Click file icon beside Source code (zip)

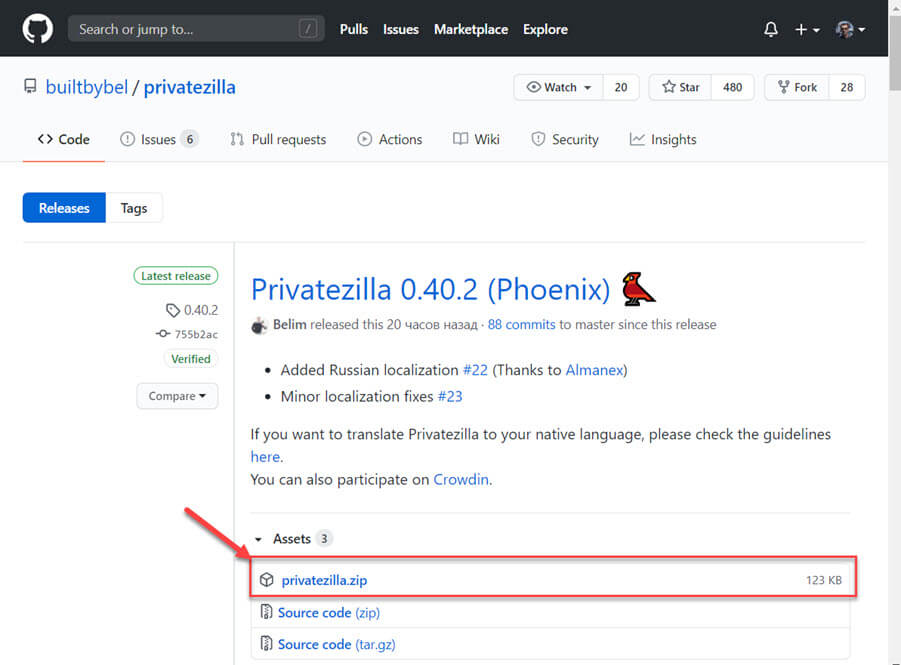tap(267, 612)
